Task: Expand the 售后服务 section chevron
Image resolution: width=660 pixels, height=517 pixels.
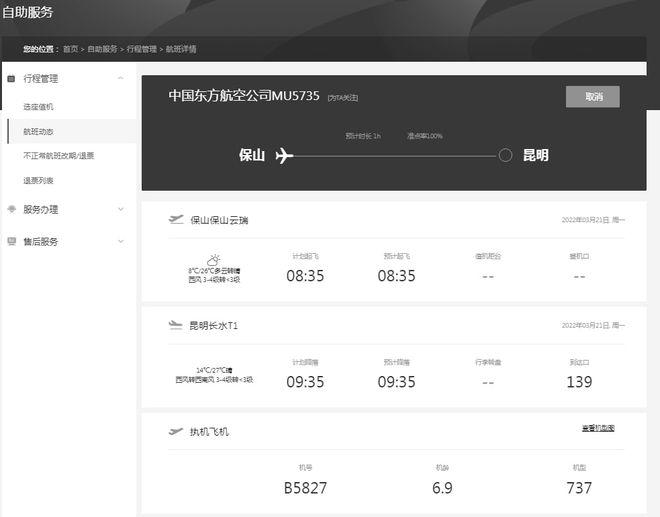Action: [121, 242]
